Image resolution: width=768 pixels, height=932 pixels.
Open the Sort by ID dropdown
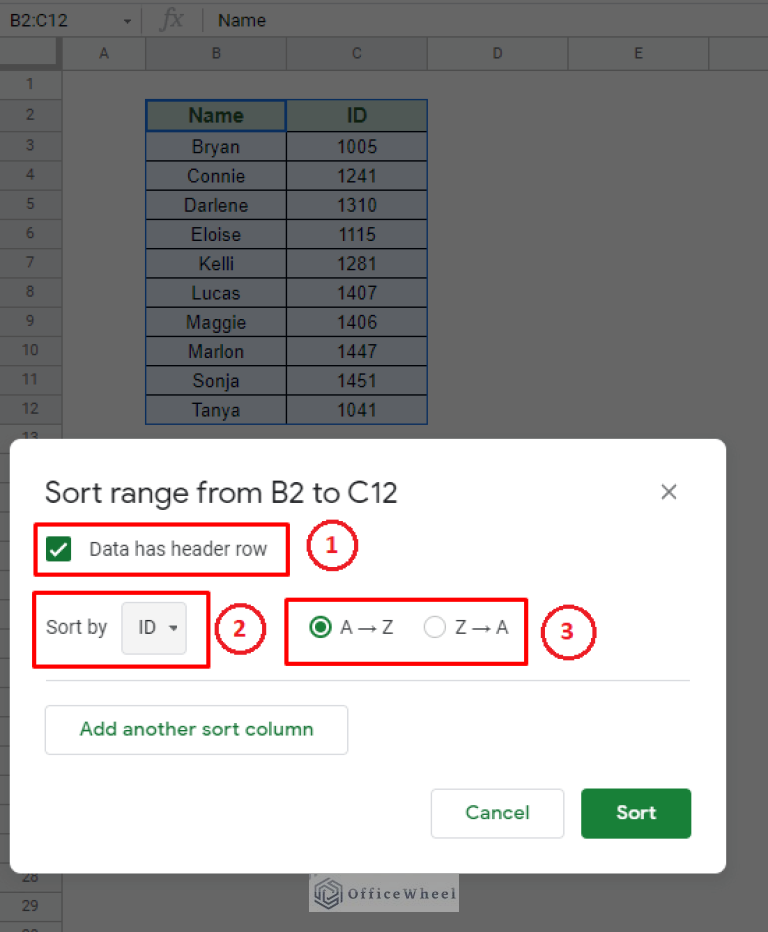point(154,628)
